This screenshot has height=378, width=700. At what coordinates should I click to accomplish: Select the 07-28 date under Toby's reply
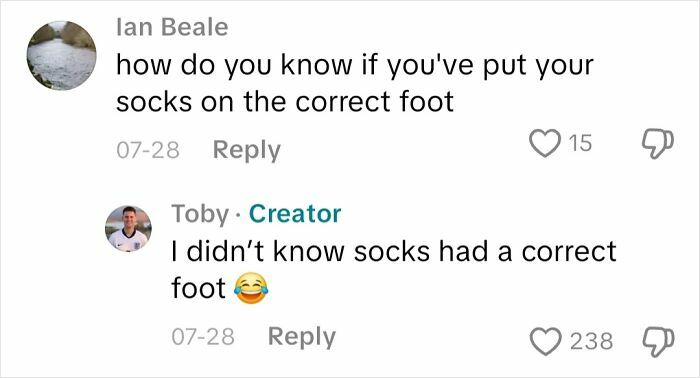click(x=203, y=337)
